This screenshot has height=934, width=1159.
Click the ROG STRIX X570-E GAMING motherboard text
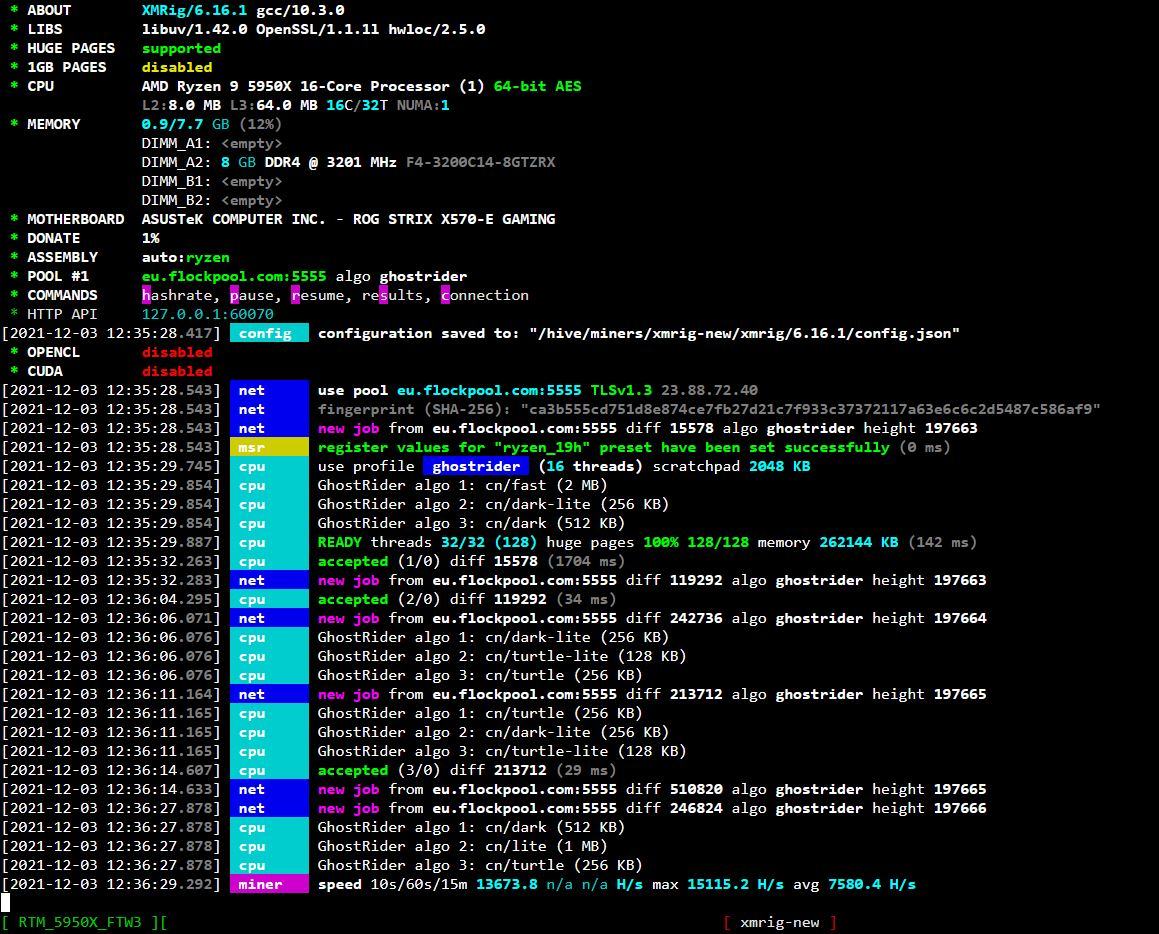(454, 219)
